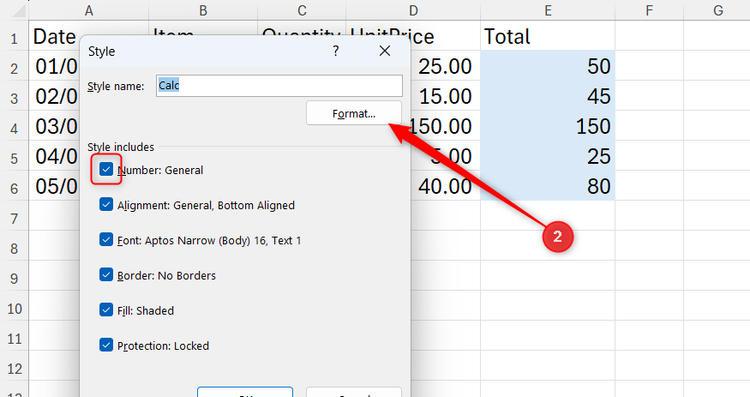Toggle the Number: General checkbox
This screenshot has height=397, width=750.
[106, 169]
